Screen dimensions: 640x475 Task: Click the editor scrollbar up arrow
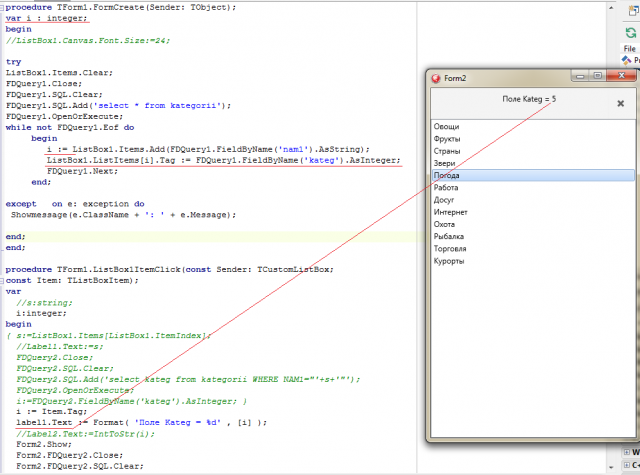[x=611, y=7]
